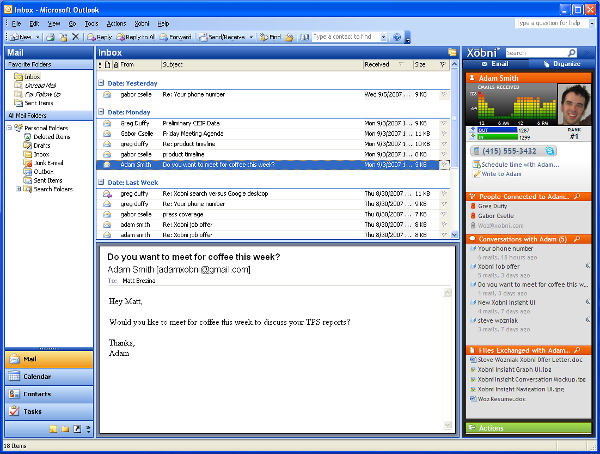The height and width of the screenshot is (454, 600).
Task: Sort by Attachment column header icon
Action: point(116,65)
